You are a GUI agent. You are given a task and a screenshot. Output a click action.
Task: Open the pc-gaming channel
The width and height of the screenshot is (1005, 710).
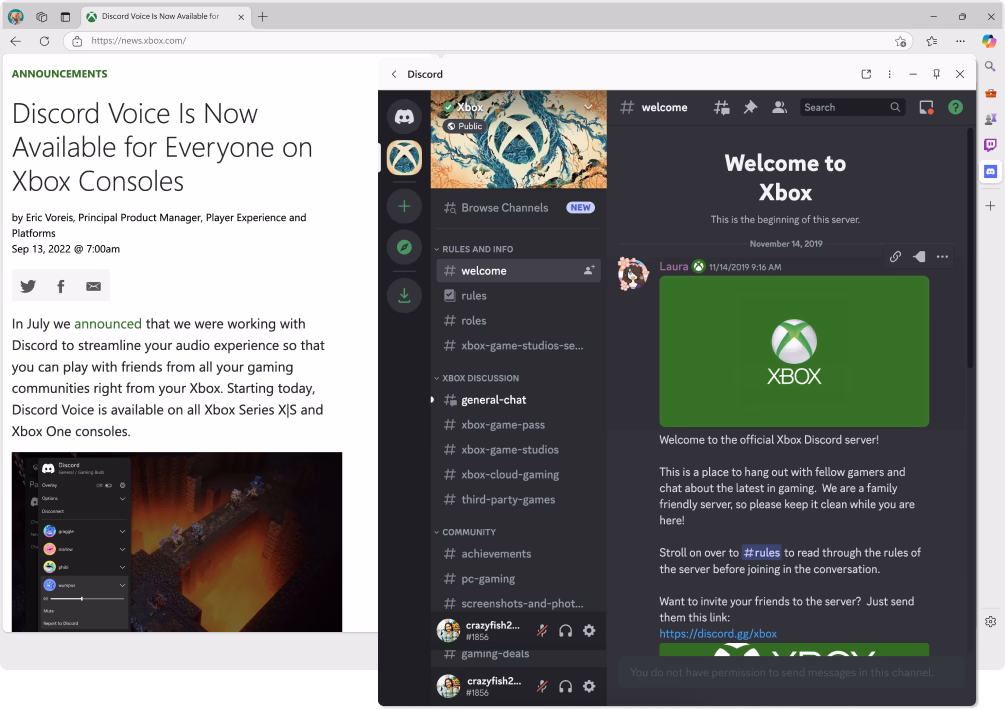tap(519, 579)
